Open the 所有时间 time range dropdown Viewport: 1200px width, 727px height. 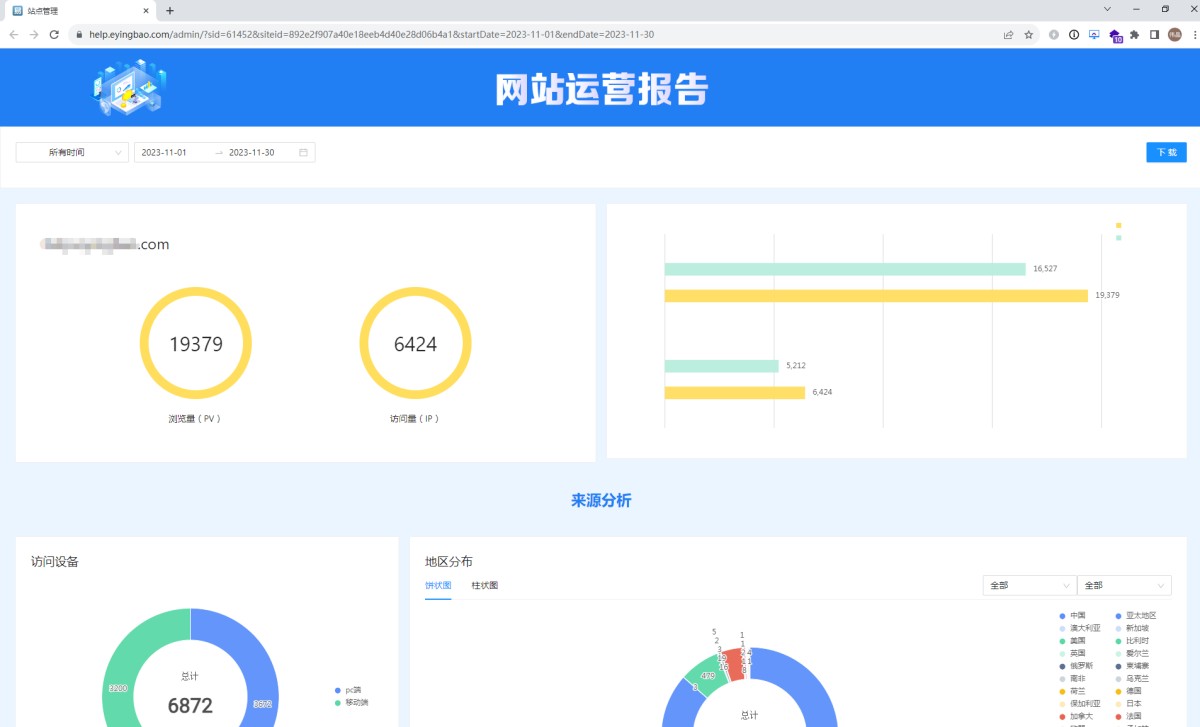point(72,152)
